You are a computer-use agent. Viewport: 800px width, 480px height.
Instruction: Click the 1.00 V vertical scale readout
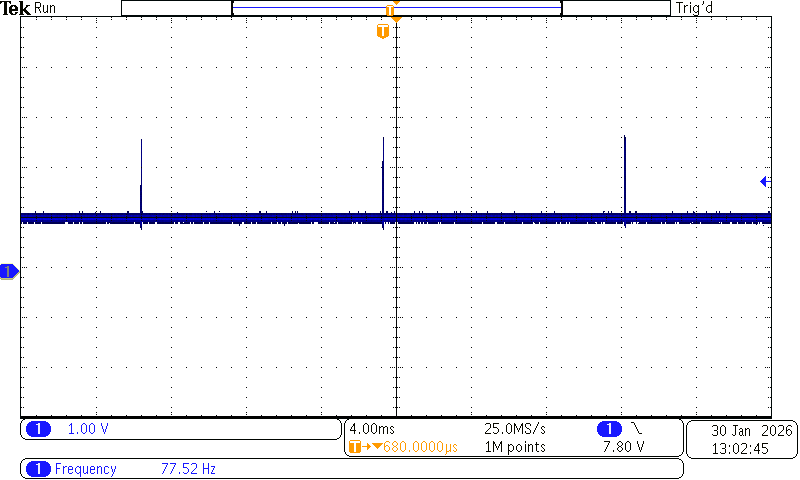pos(88,429)
